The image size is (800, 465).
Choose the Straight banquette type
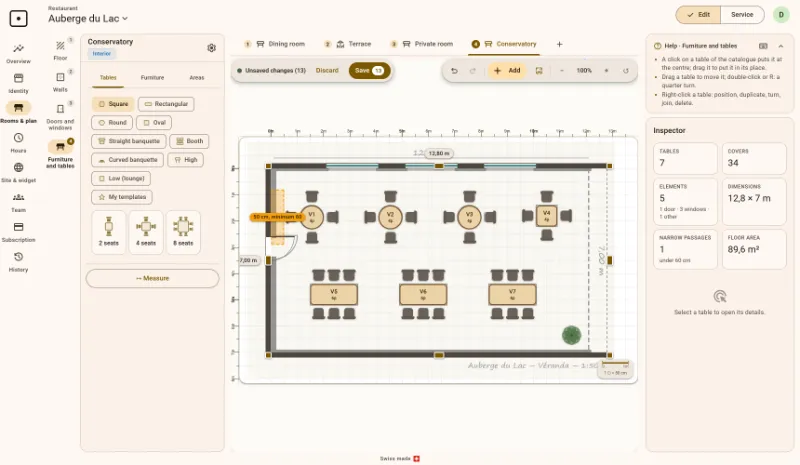(x=129, y=141)
